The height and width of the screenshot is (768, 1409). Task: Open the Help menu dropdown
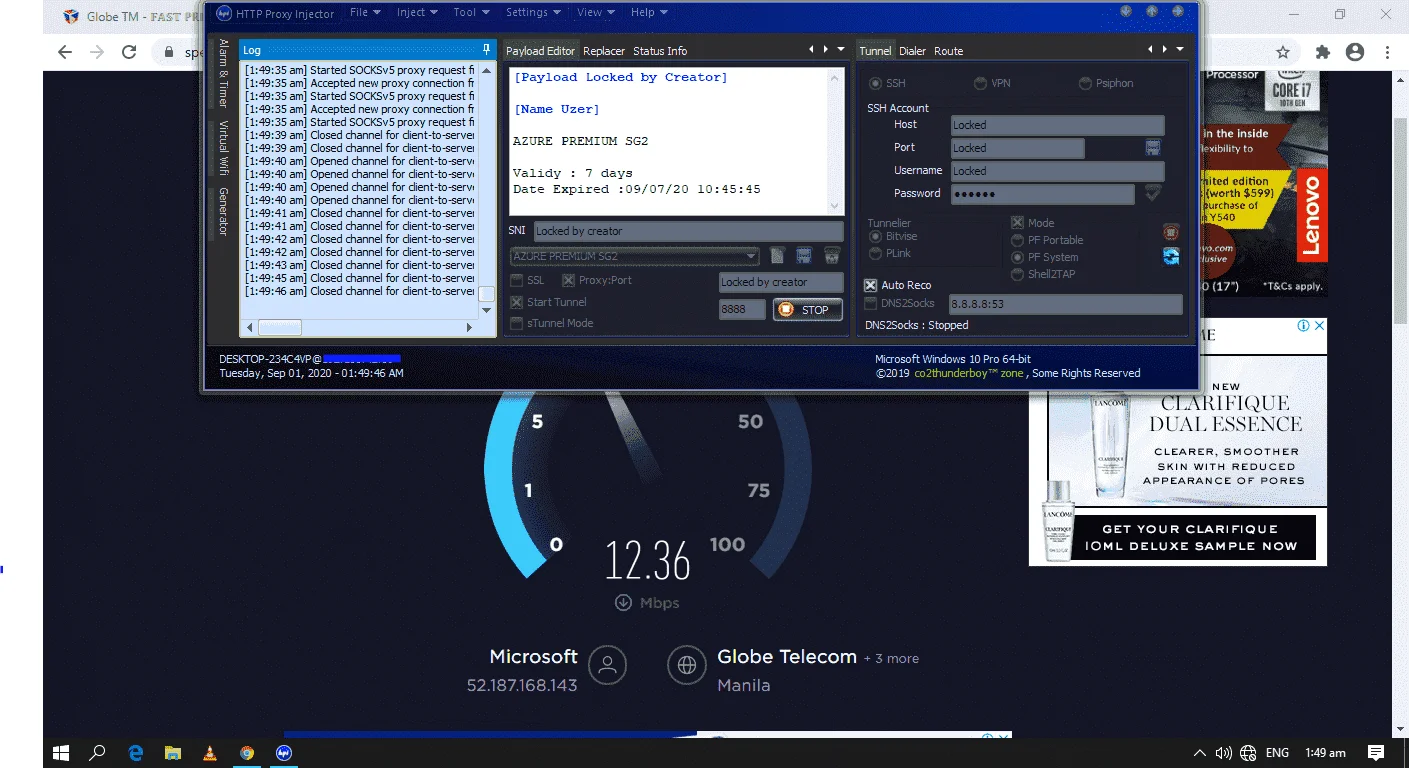(x=649, y=13)
